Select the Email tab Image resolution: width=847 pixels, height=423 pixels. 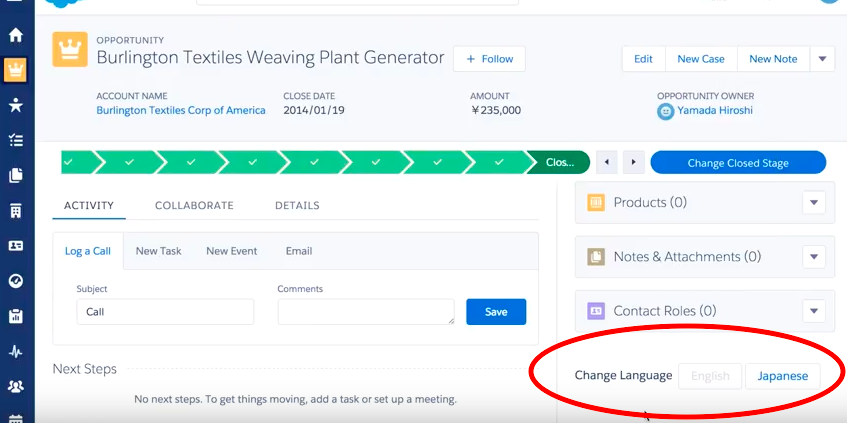point(299,251)
